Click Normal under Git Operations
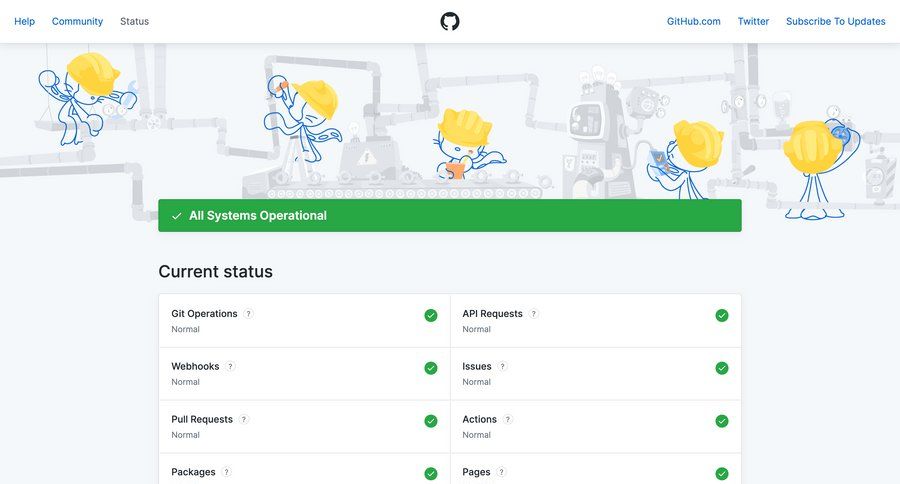 click(x=185, y=329)
